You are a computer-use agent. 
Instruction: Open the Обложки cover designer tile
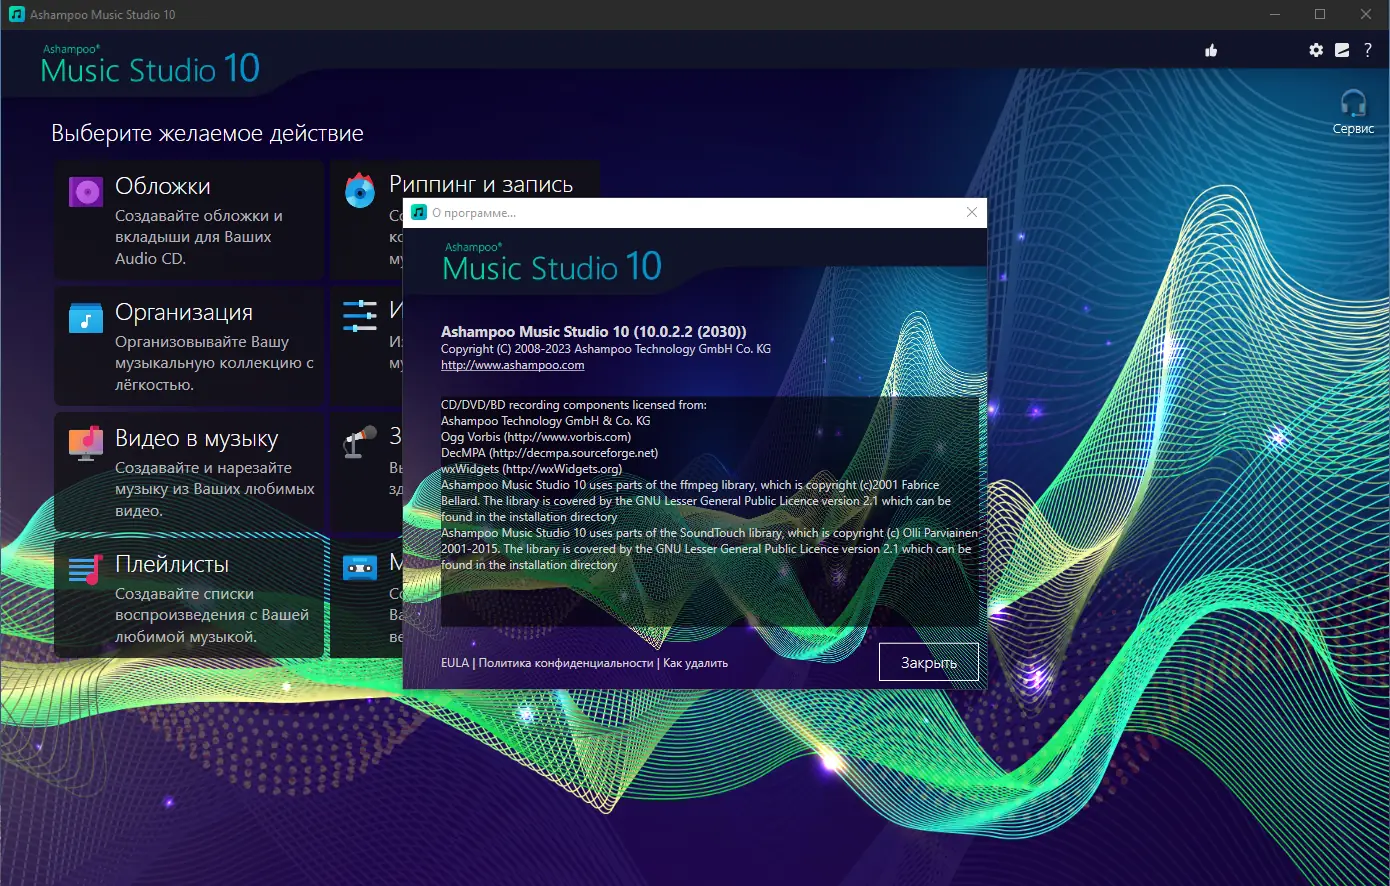click(189, 219)
